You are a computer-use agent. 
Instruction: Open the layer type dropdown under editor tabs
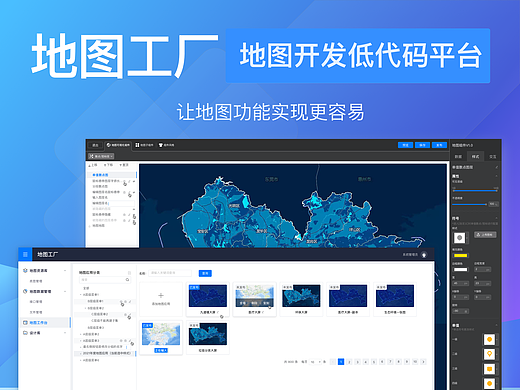point(101,156)
